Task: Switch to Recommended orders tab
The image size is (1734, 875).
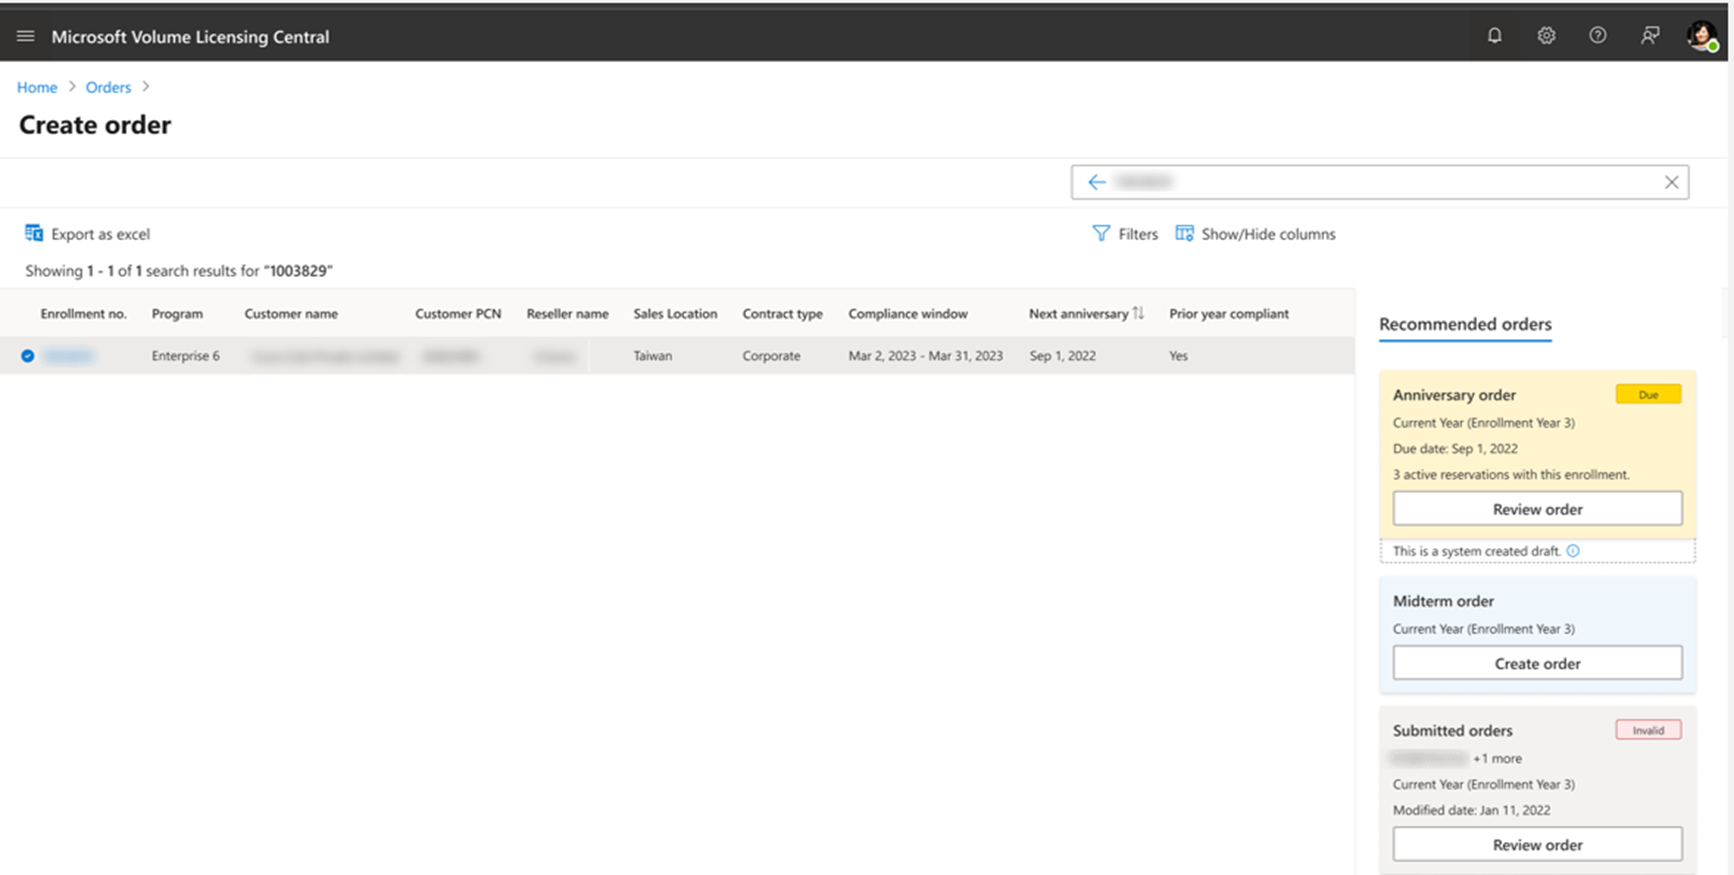Action: click(1465, 324)
